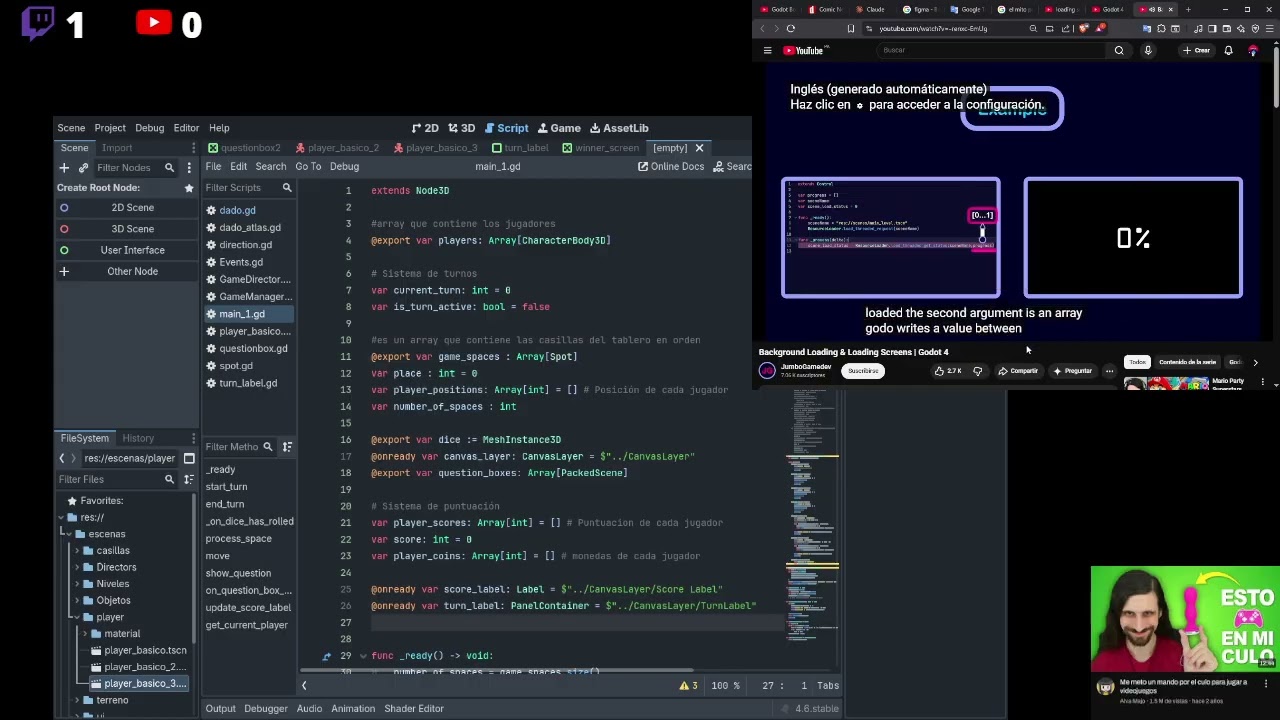1280x720 pixels.
Task: Create a 2D Scene root node
Action: click(128, 208)
